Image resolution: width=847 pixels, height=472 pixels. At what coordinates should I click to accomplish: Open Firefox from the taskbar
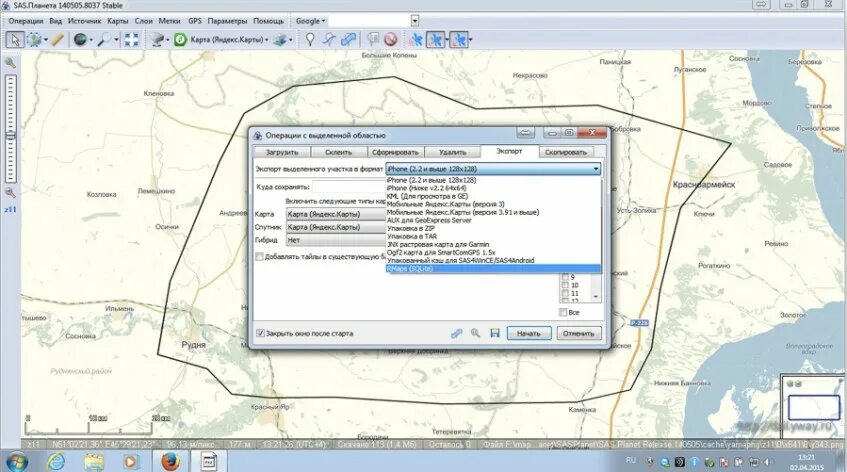(x=170, y=462)
